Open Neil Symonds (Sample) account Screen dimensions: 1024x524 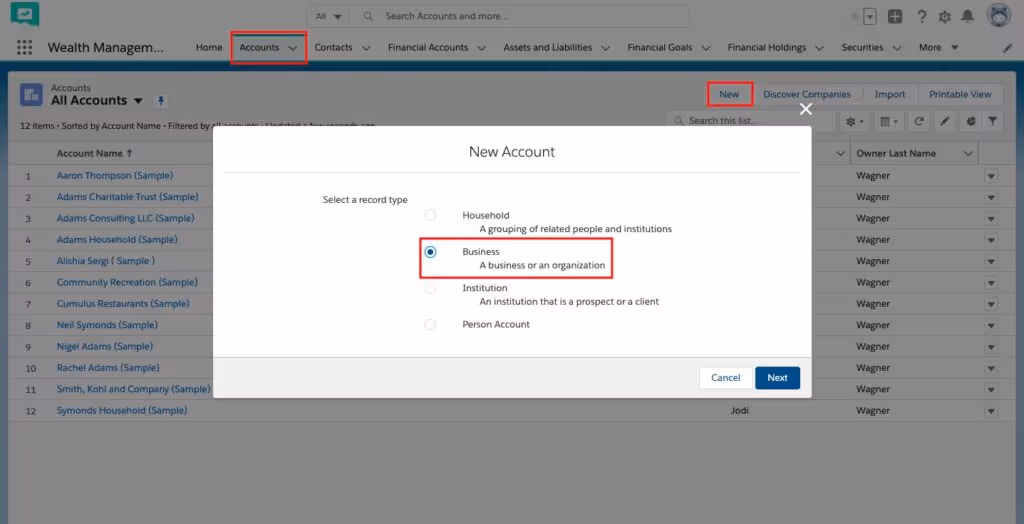pyautogui.click(x=107, y=325)
